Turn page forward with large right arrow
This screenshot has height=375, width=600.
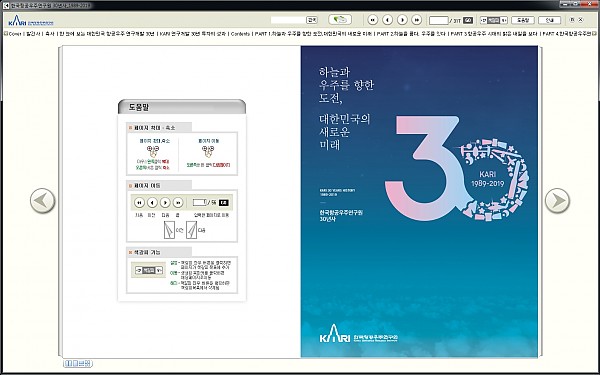click(x=557, y=201)
